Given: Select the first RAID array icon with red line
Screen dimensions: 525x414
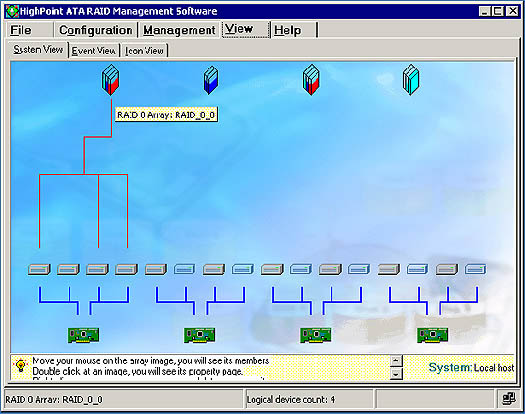Looking at the screenshot, I should (110, 80).
